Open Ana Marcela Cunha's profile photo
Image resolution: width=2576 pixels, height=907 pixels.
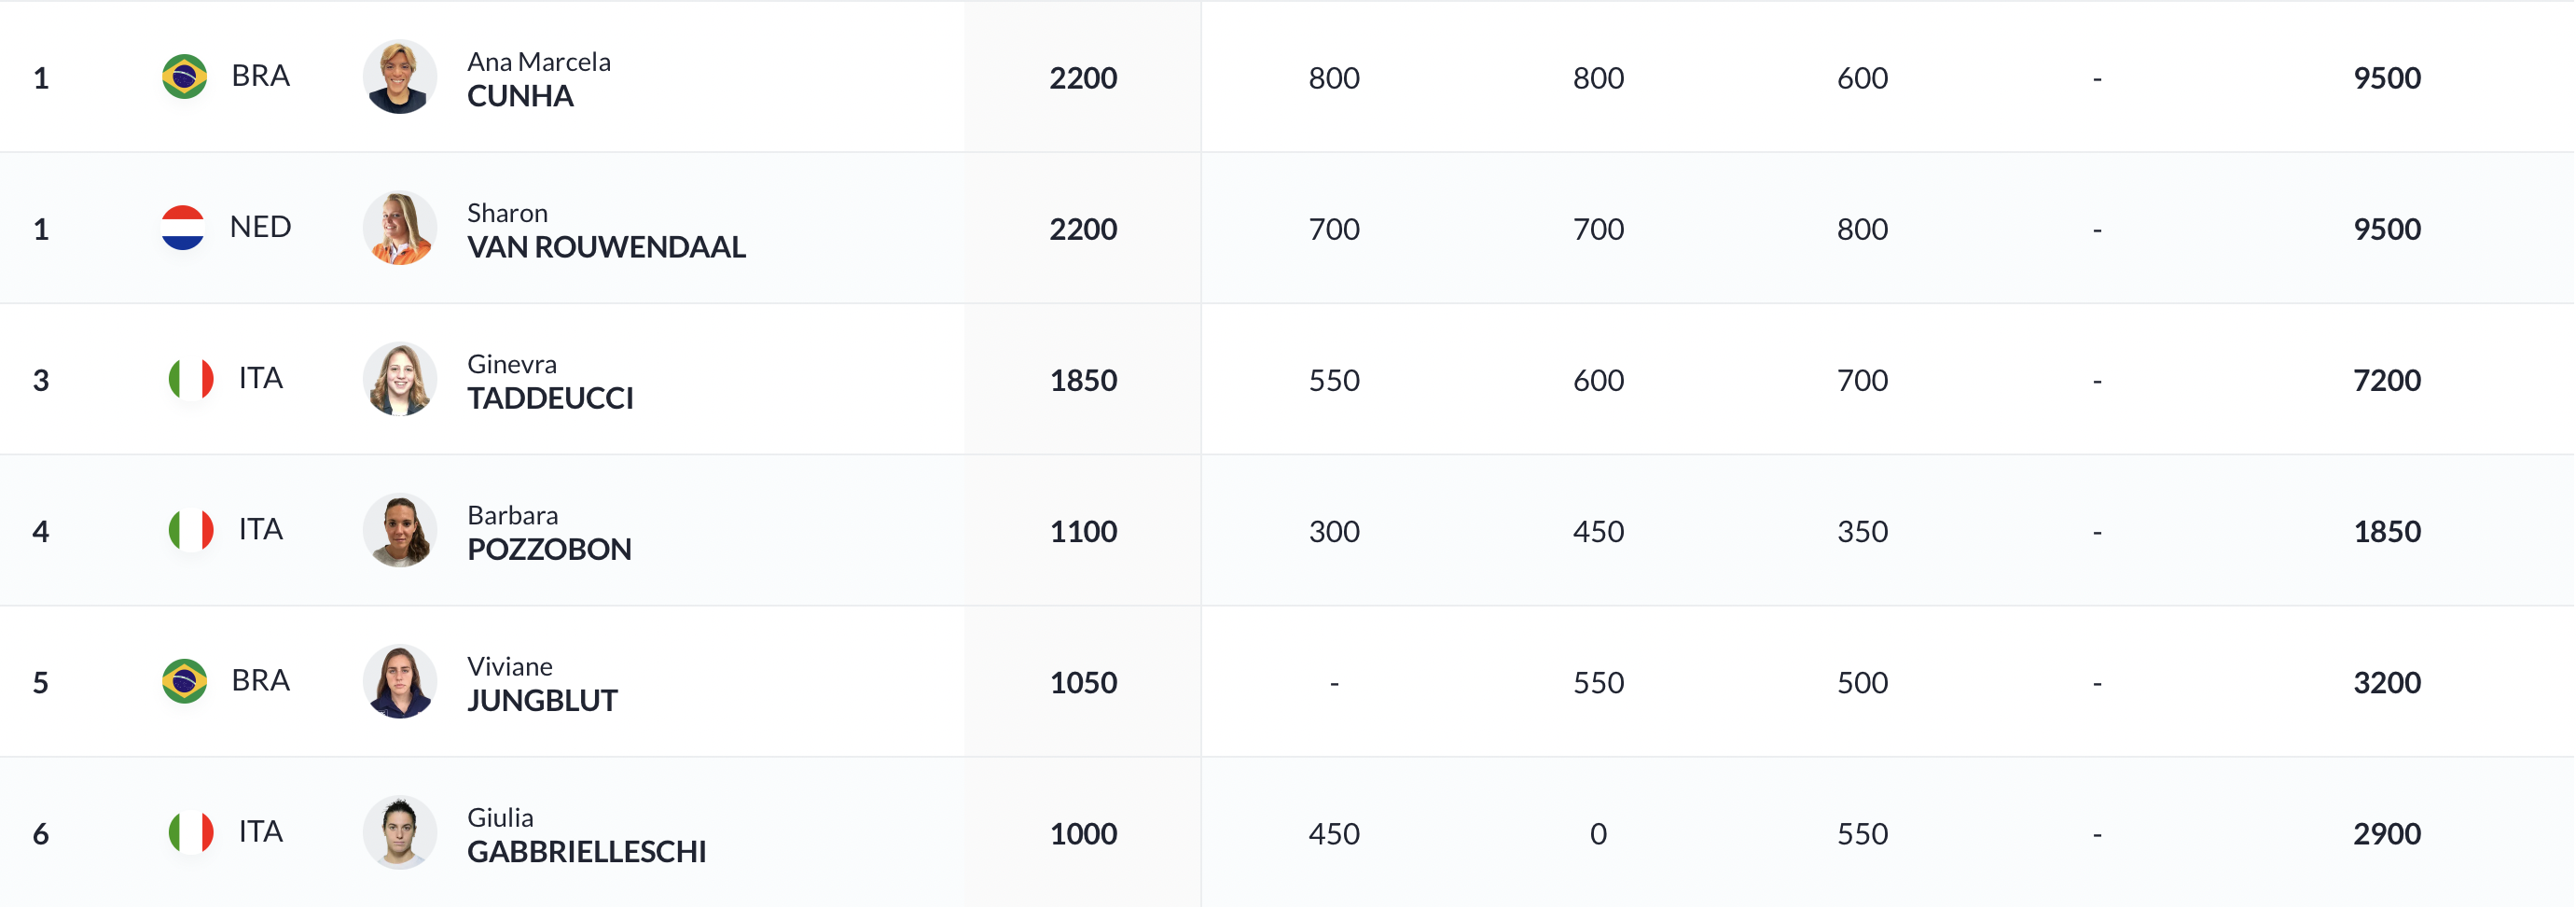[399, 77]
